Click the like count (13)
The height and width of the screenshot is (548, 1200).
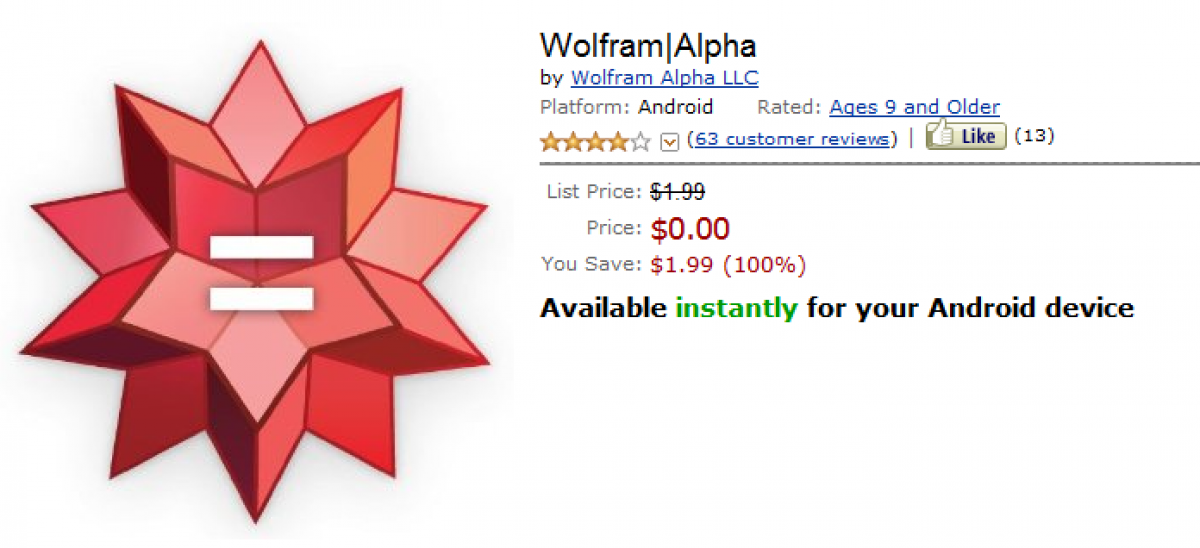[1034, 135]
